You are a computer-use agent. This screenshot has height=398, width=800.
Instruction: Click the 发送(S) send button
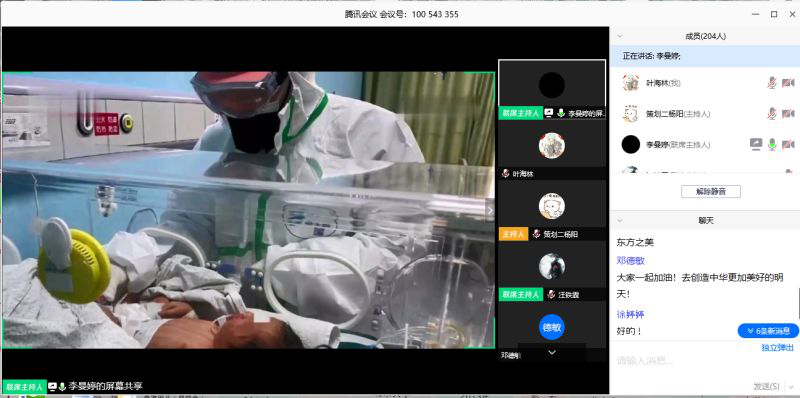click(766, 386)
